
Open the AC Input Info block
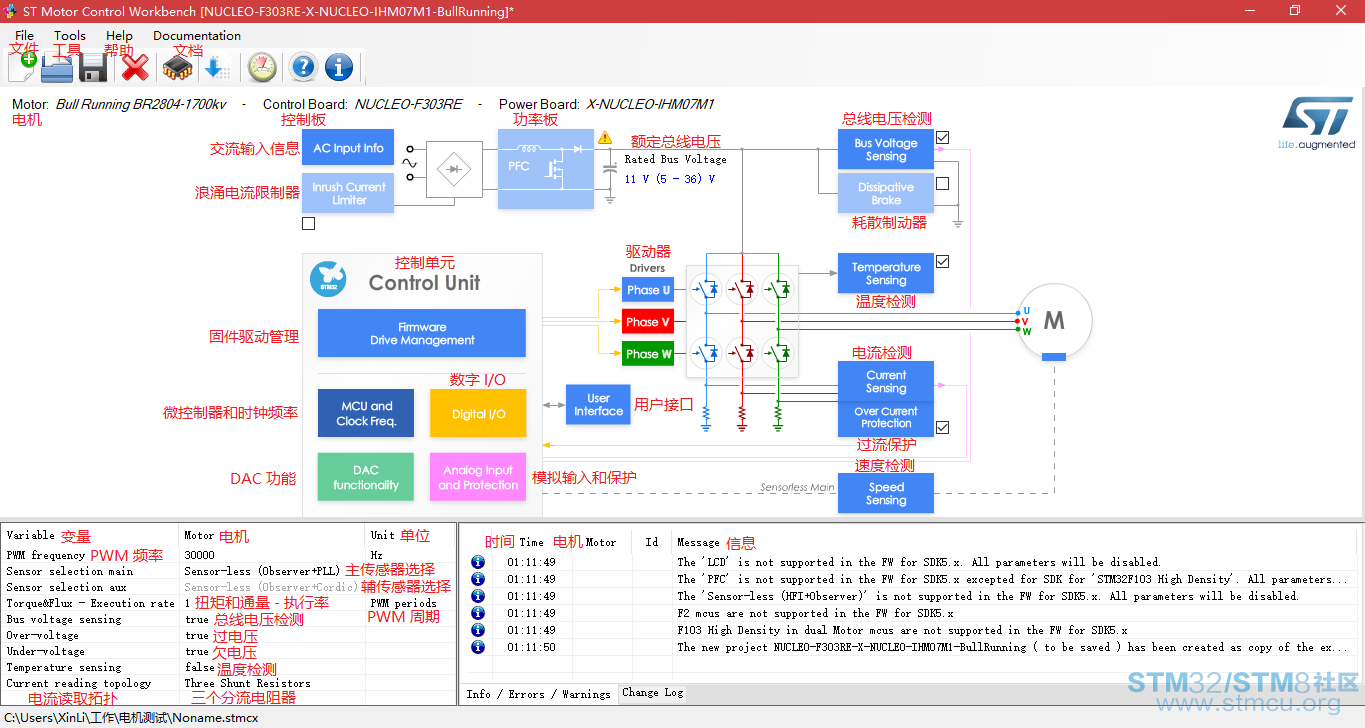click(348, 148)
